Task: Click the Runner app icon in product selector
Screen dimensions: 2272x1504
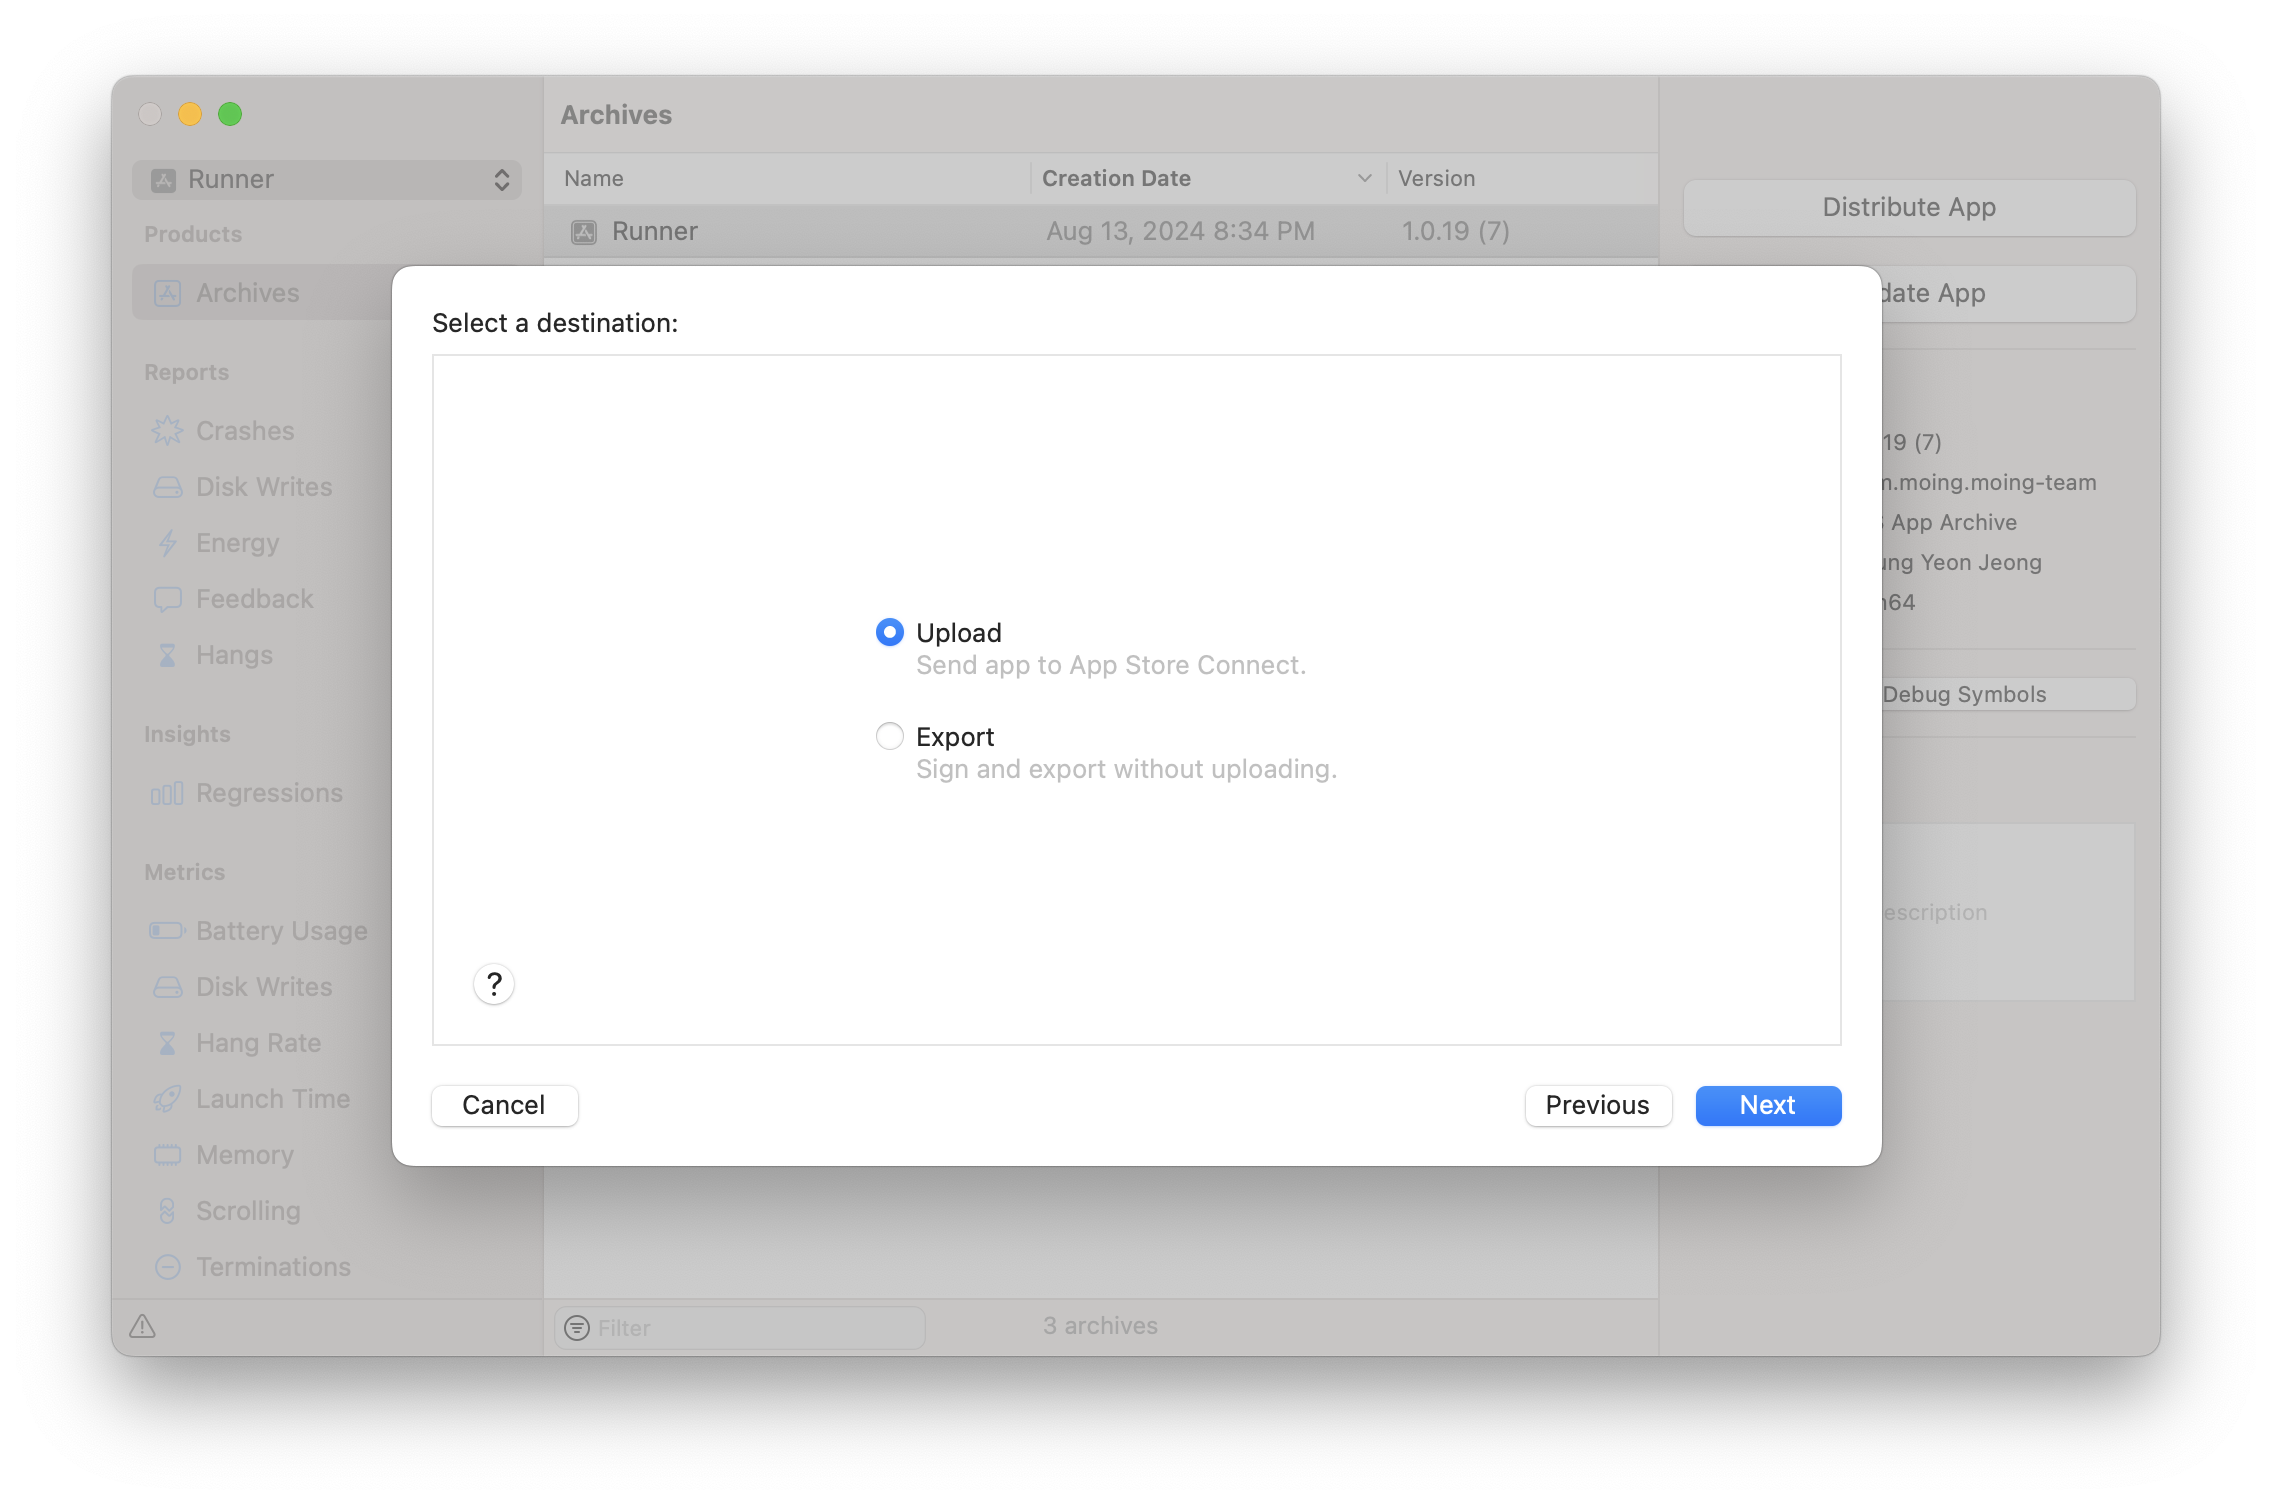Action: point(163,180)
